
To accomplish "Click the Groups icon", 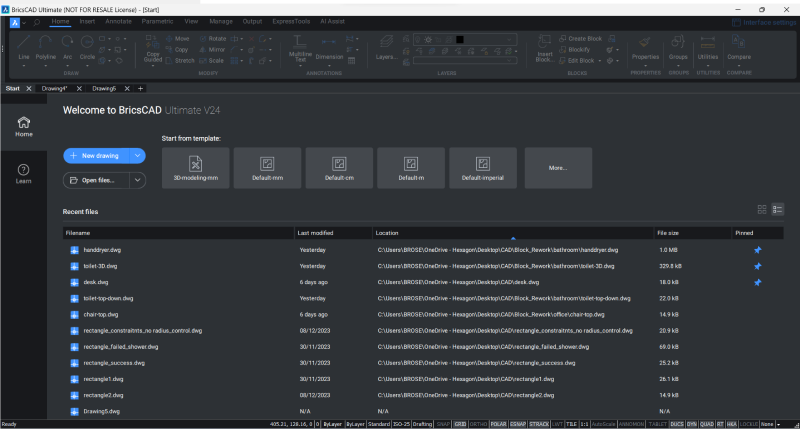I will click(x=678, y=42).
